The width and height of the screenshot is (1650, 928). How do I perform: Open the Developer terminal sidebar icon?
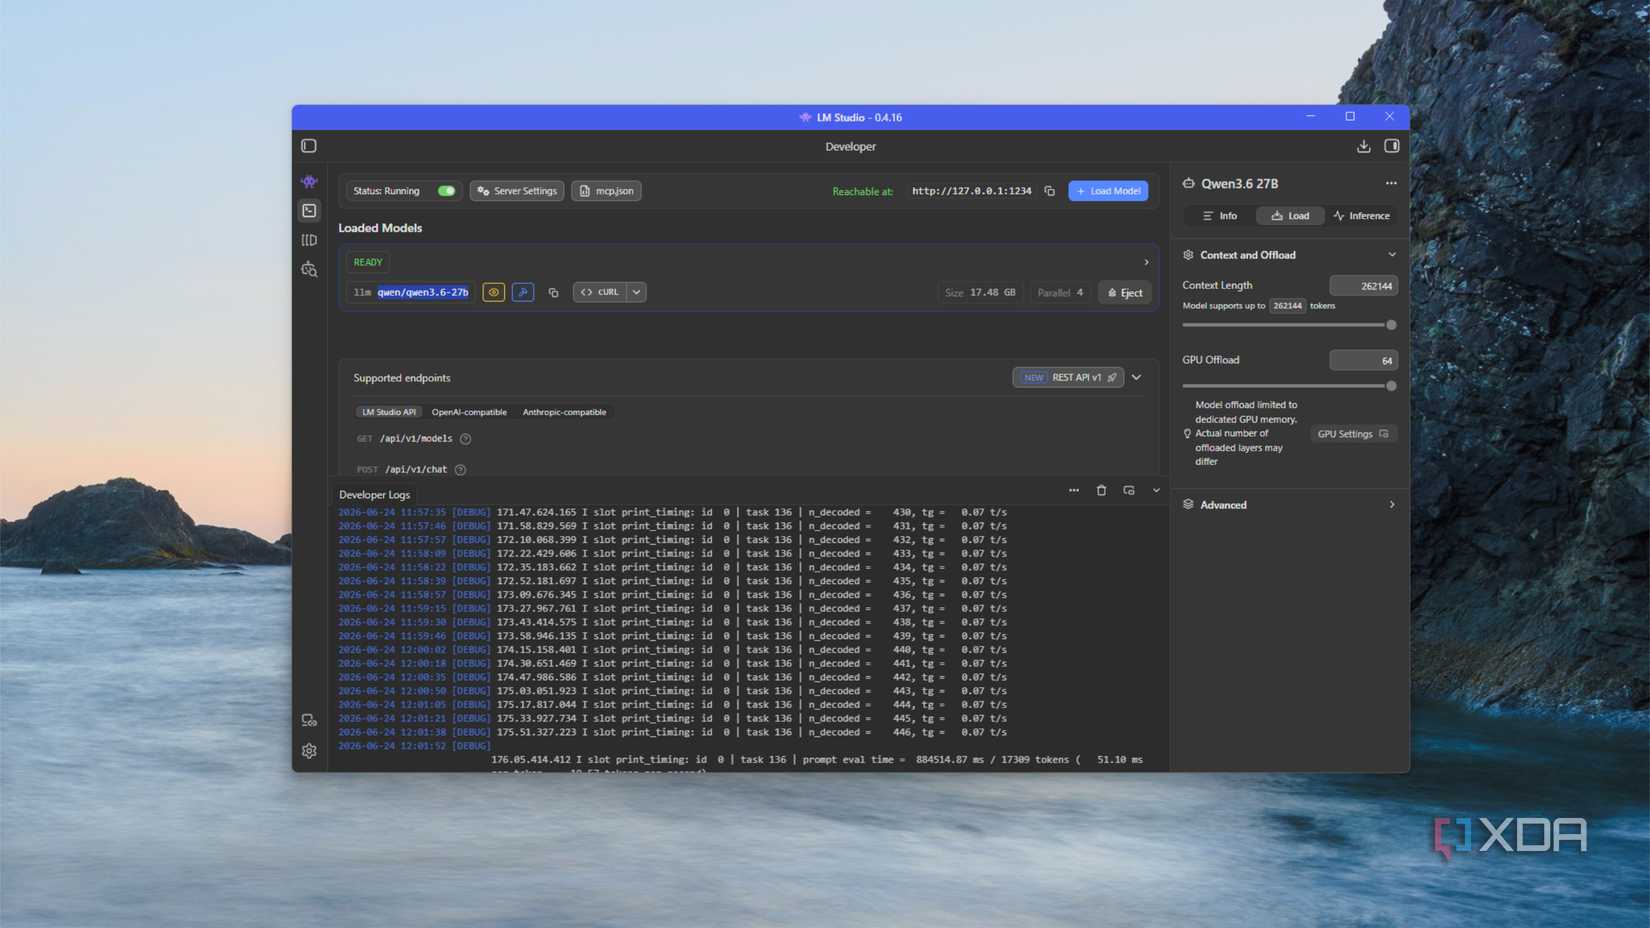coord(309,211)
